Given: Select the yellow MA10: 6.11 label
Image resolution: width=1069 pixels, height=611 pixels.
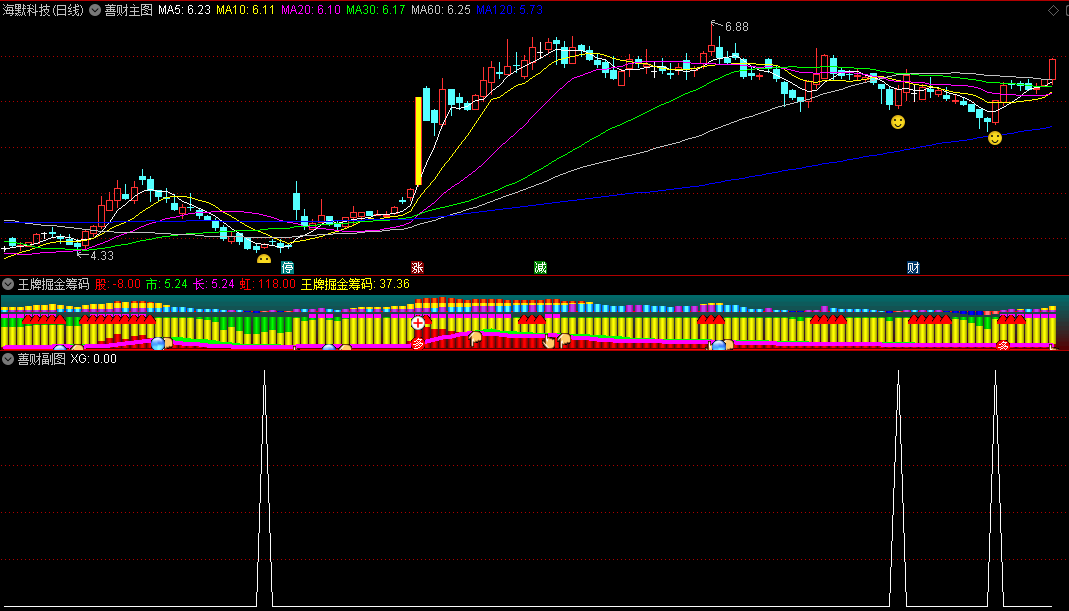Looking at the screenshot, I should pyautogui.click(x=245, y=10).
